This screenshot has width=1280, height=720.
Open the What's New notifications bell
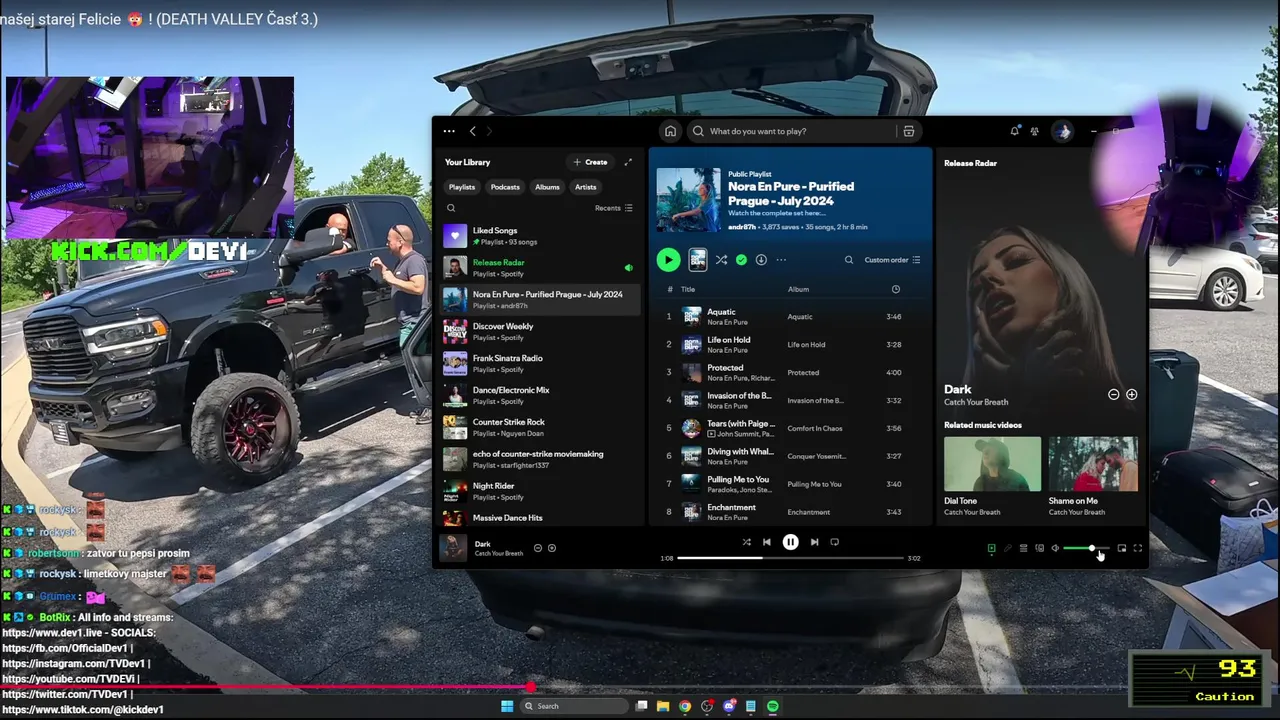coord(1015,131)
